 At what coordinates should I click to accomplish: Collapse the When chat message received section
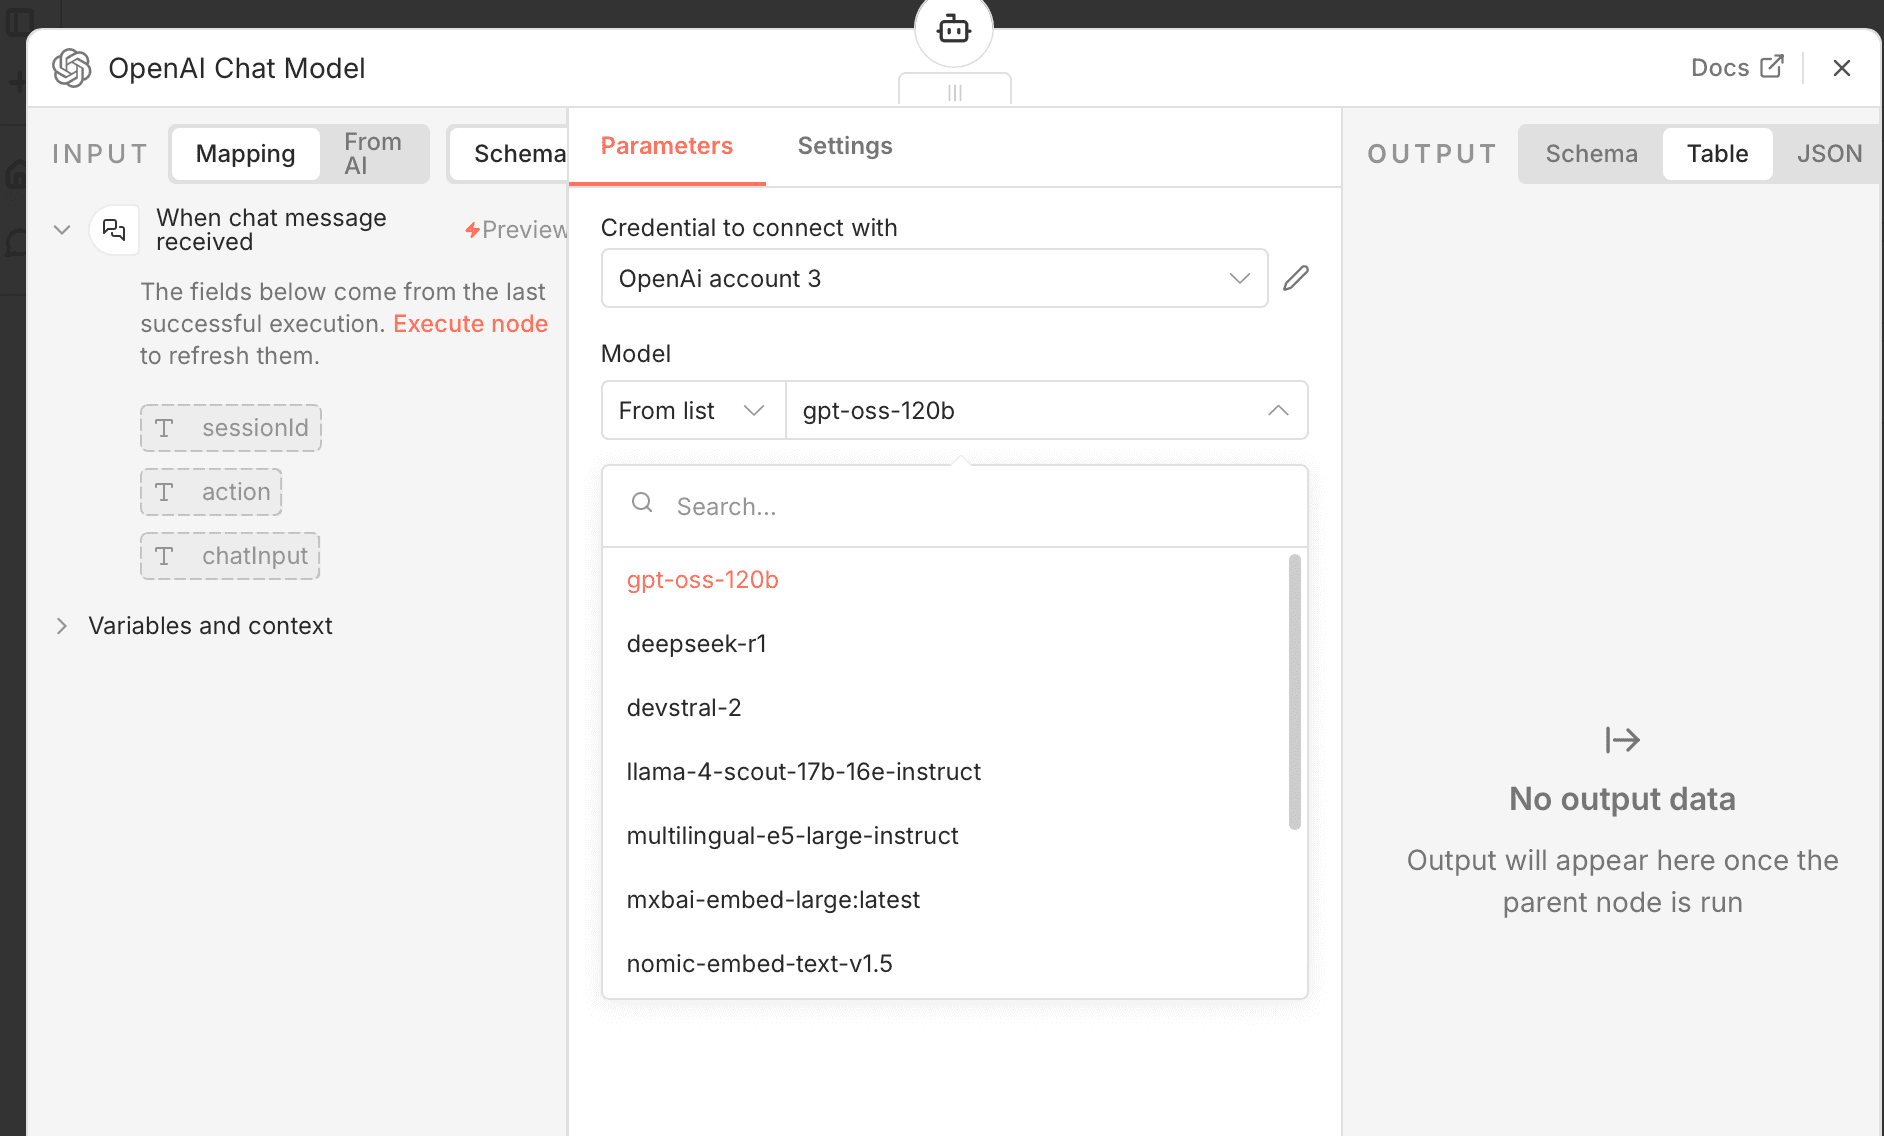62,230
